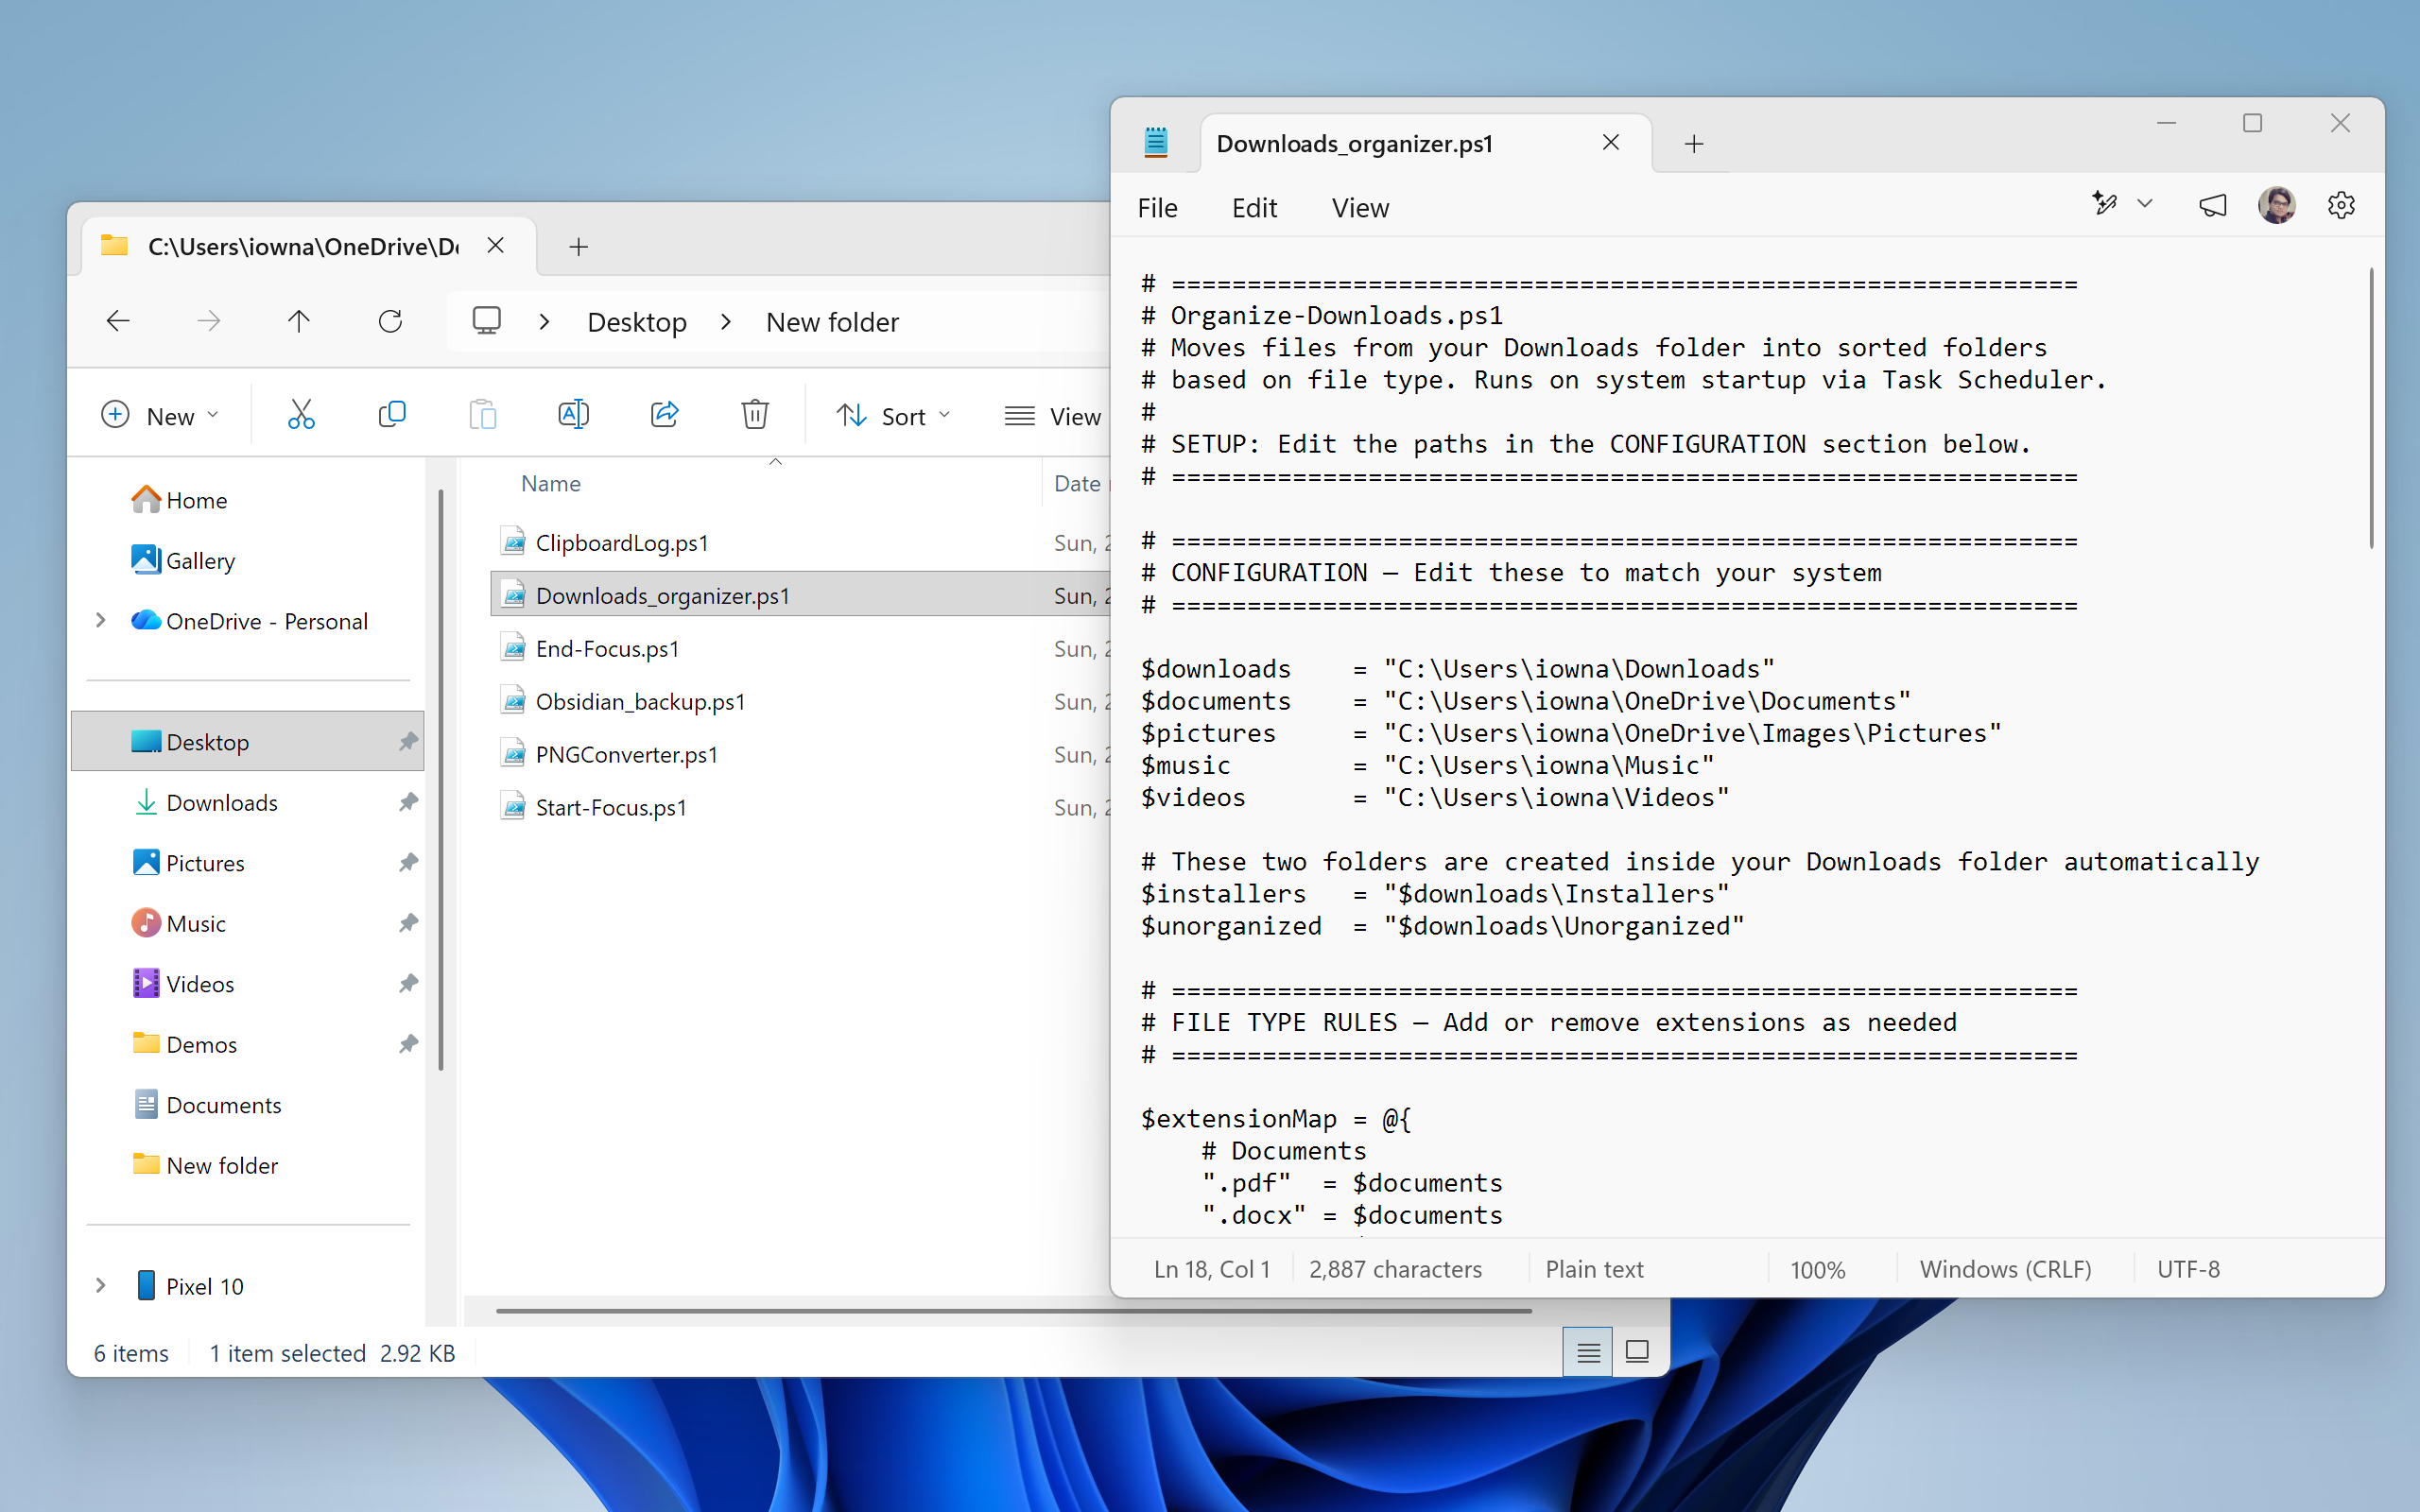Click the navigation pane scrollbar in Explorer
The image size is (2420, 1512).
(x=440, y=780)
